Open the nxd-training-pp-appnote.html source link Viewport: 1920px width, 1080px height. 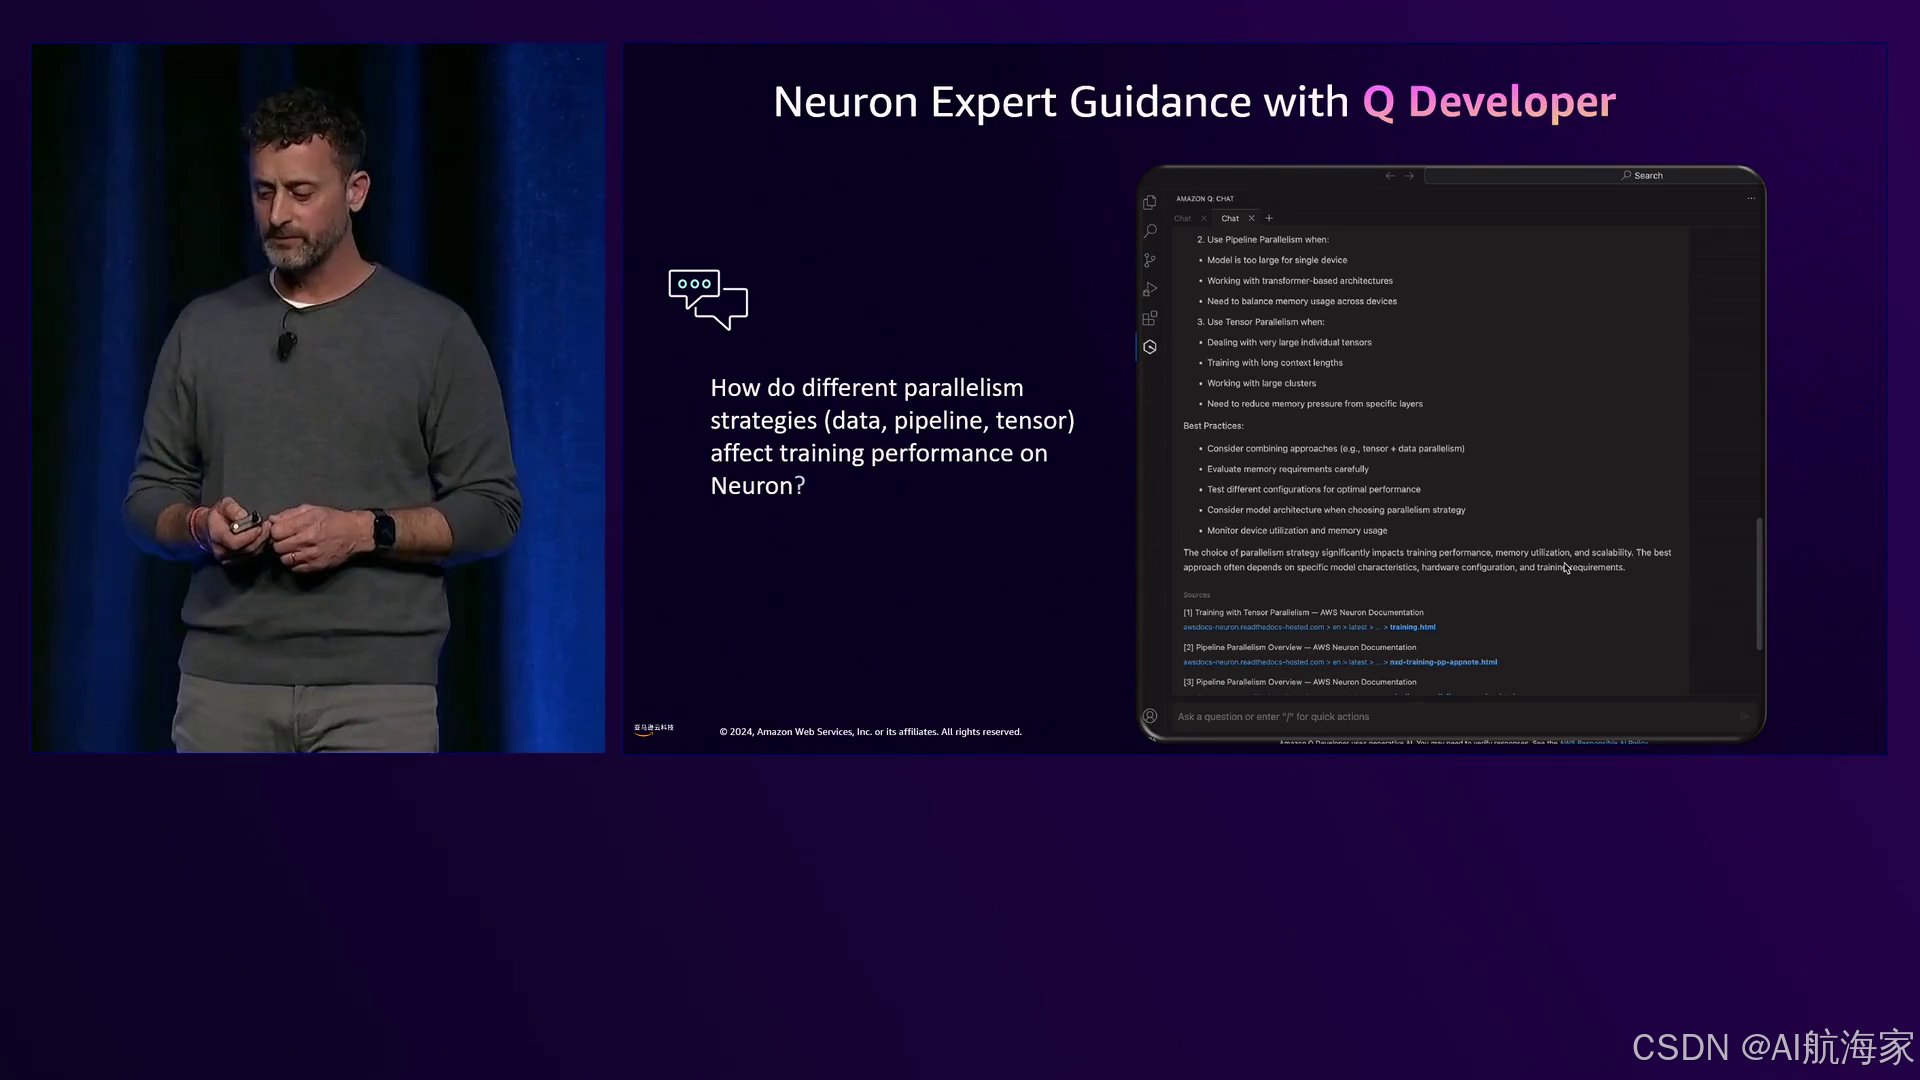click(x=1443, y=662)
